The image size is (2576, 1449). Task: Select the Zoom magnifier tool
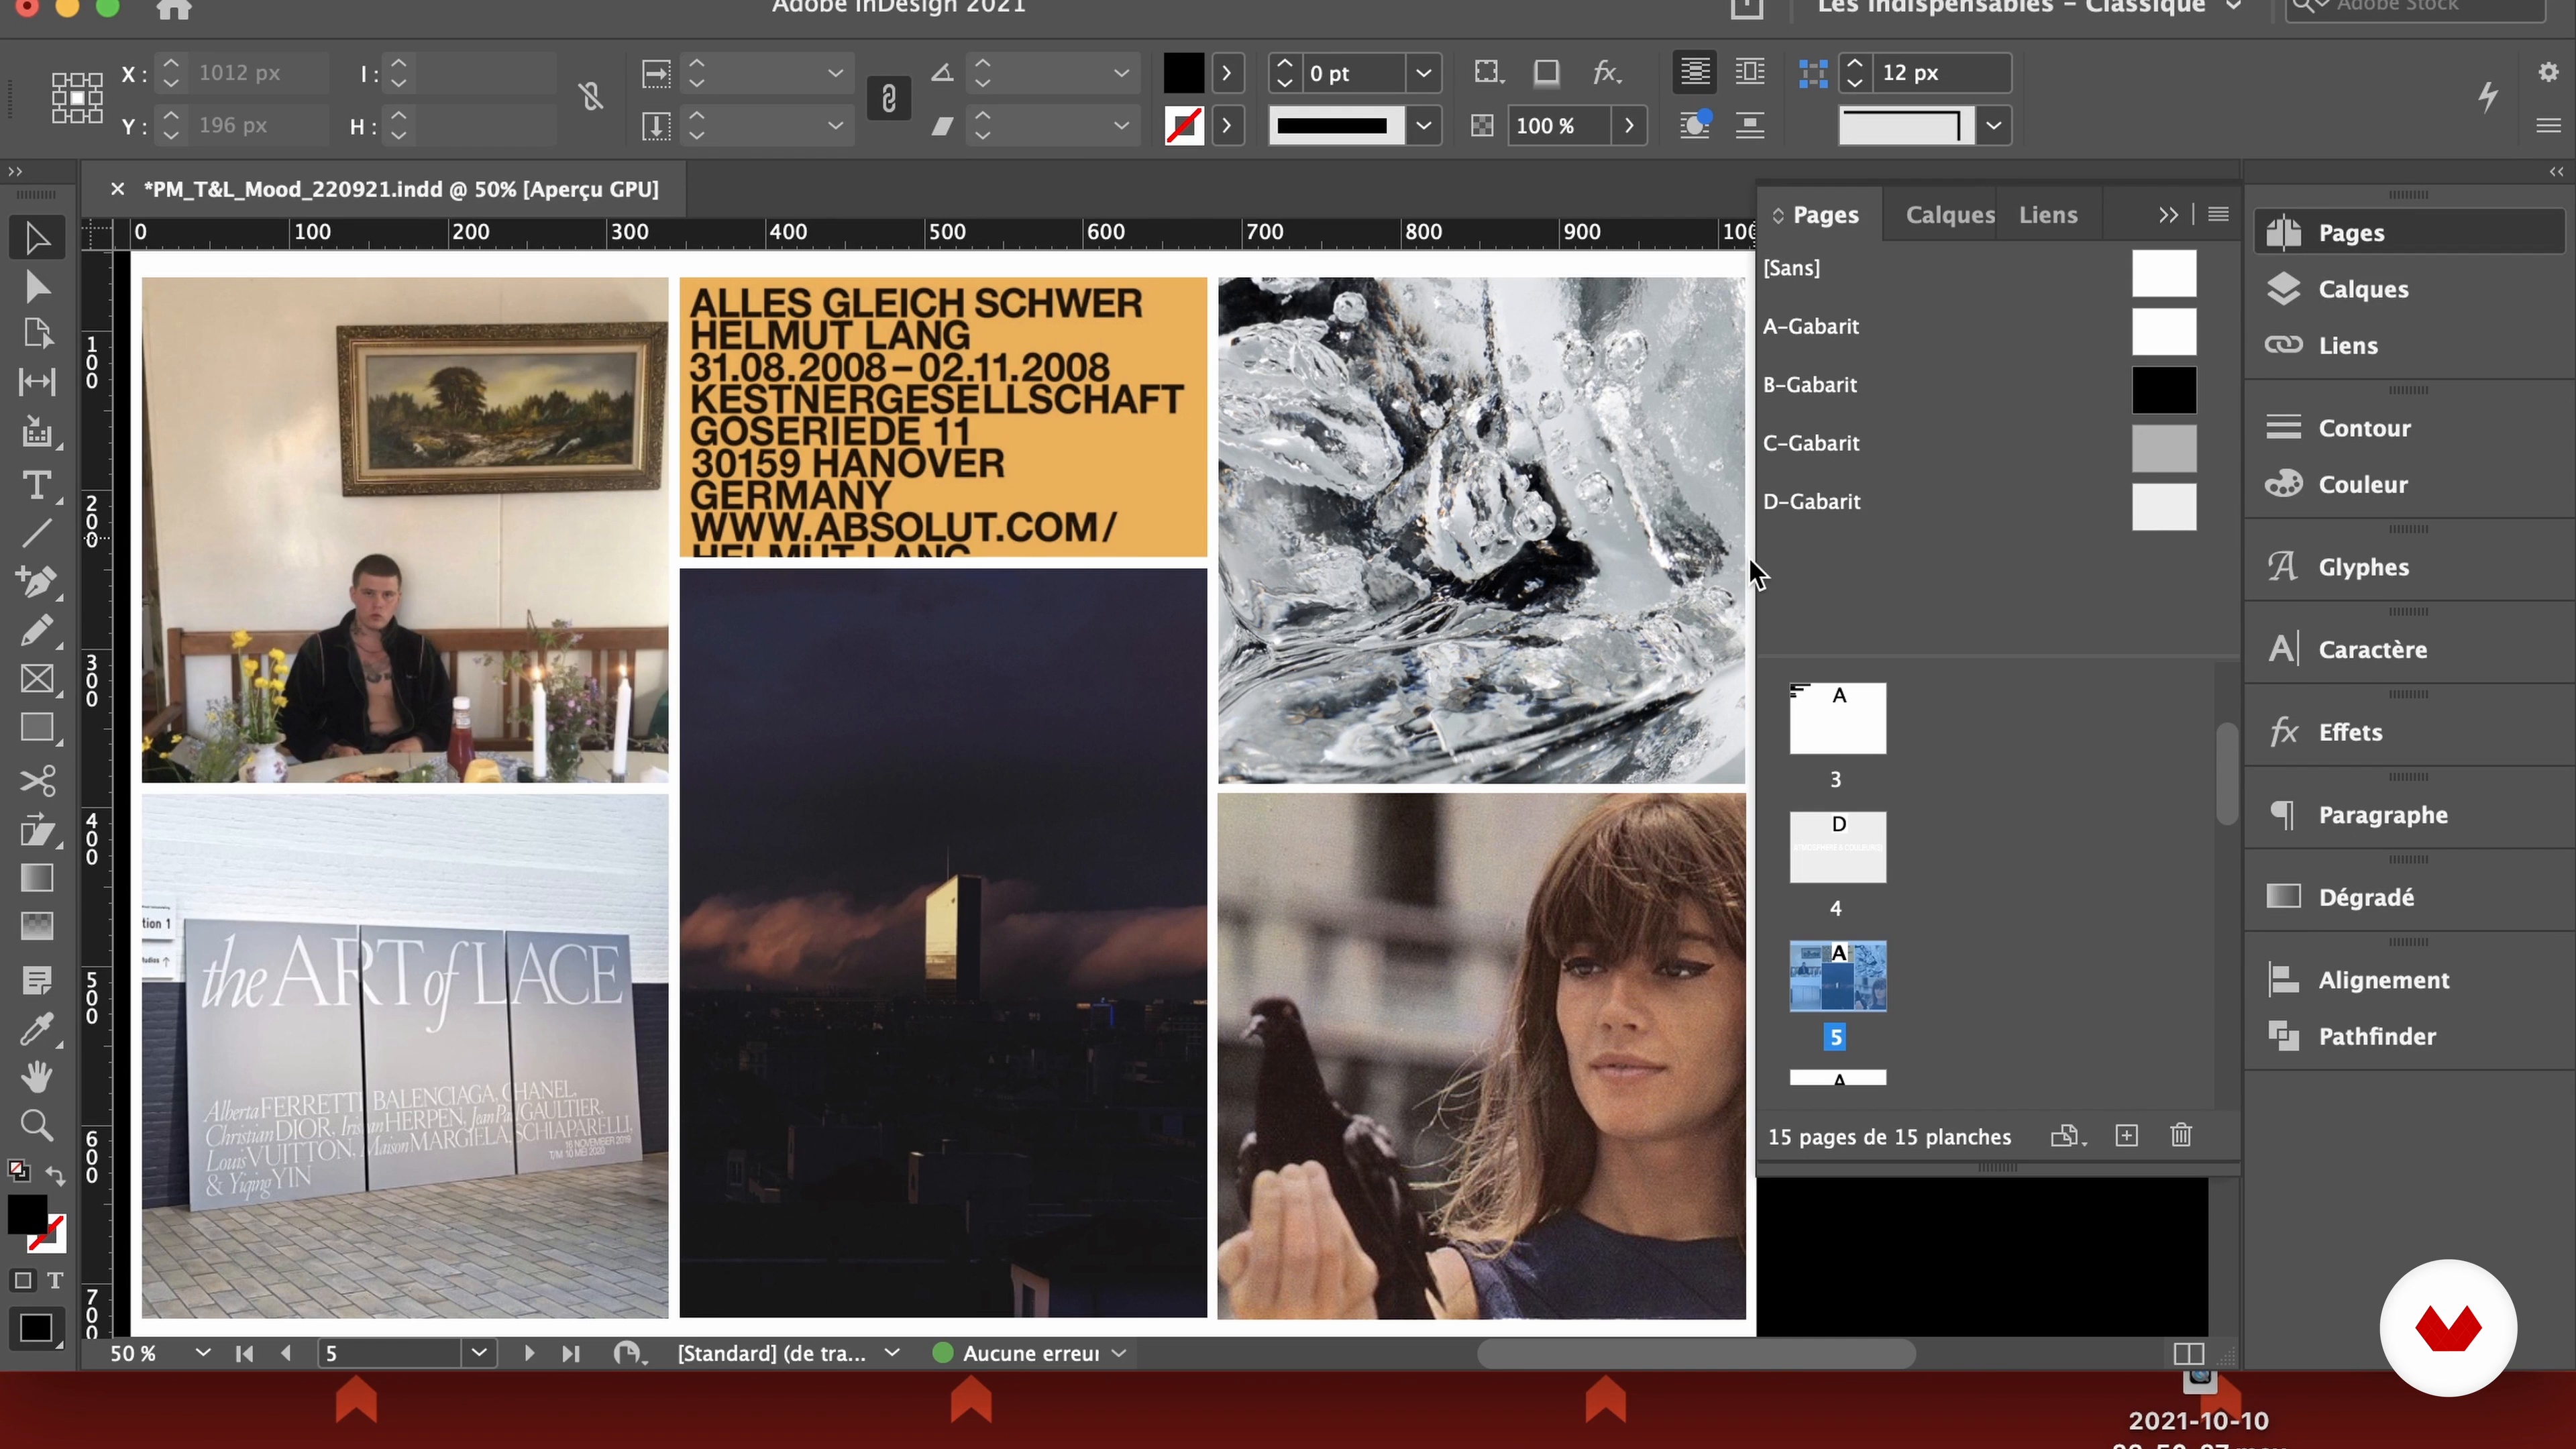tap(37, 1126)
